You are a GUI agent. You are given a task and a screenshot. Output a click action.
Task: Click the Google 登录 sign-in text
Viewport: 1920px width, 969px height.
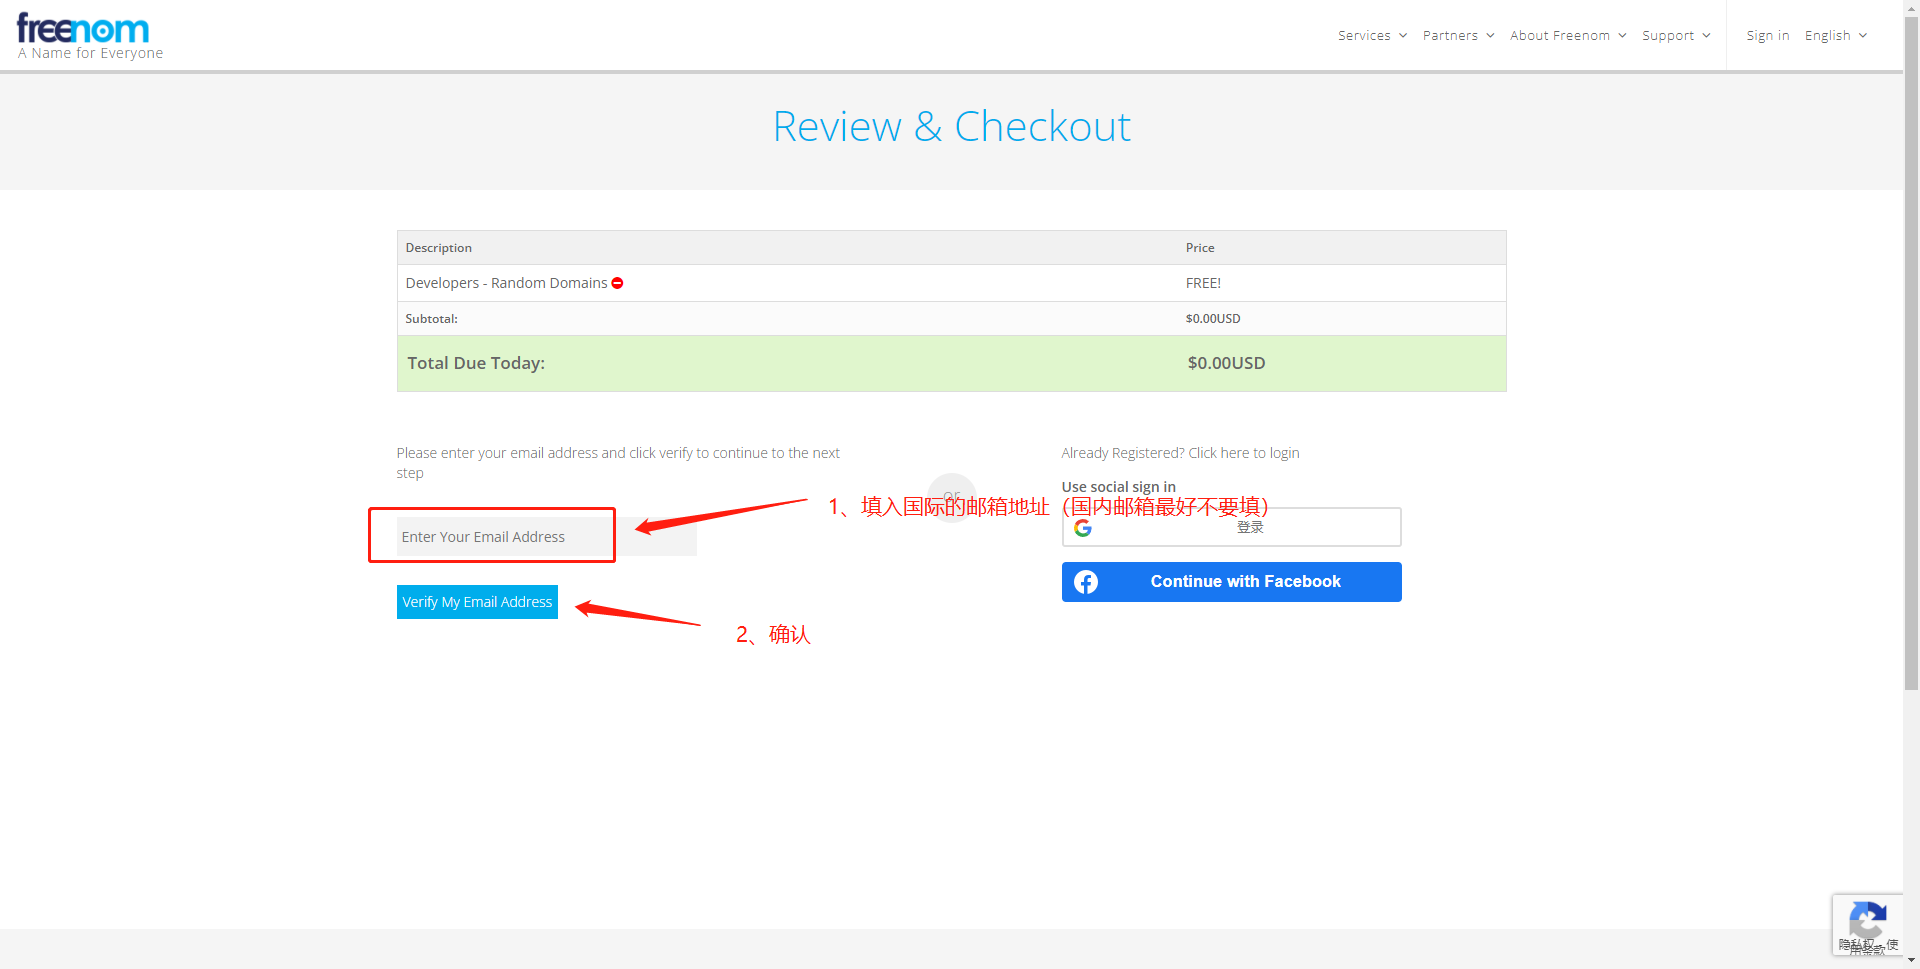tap(1250, 527)
